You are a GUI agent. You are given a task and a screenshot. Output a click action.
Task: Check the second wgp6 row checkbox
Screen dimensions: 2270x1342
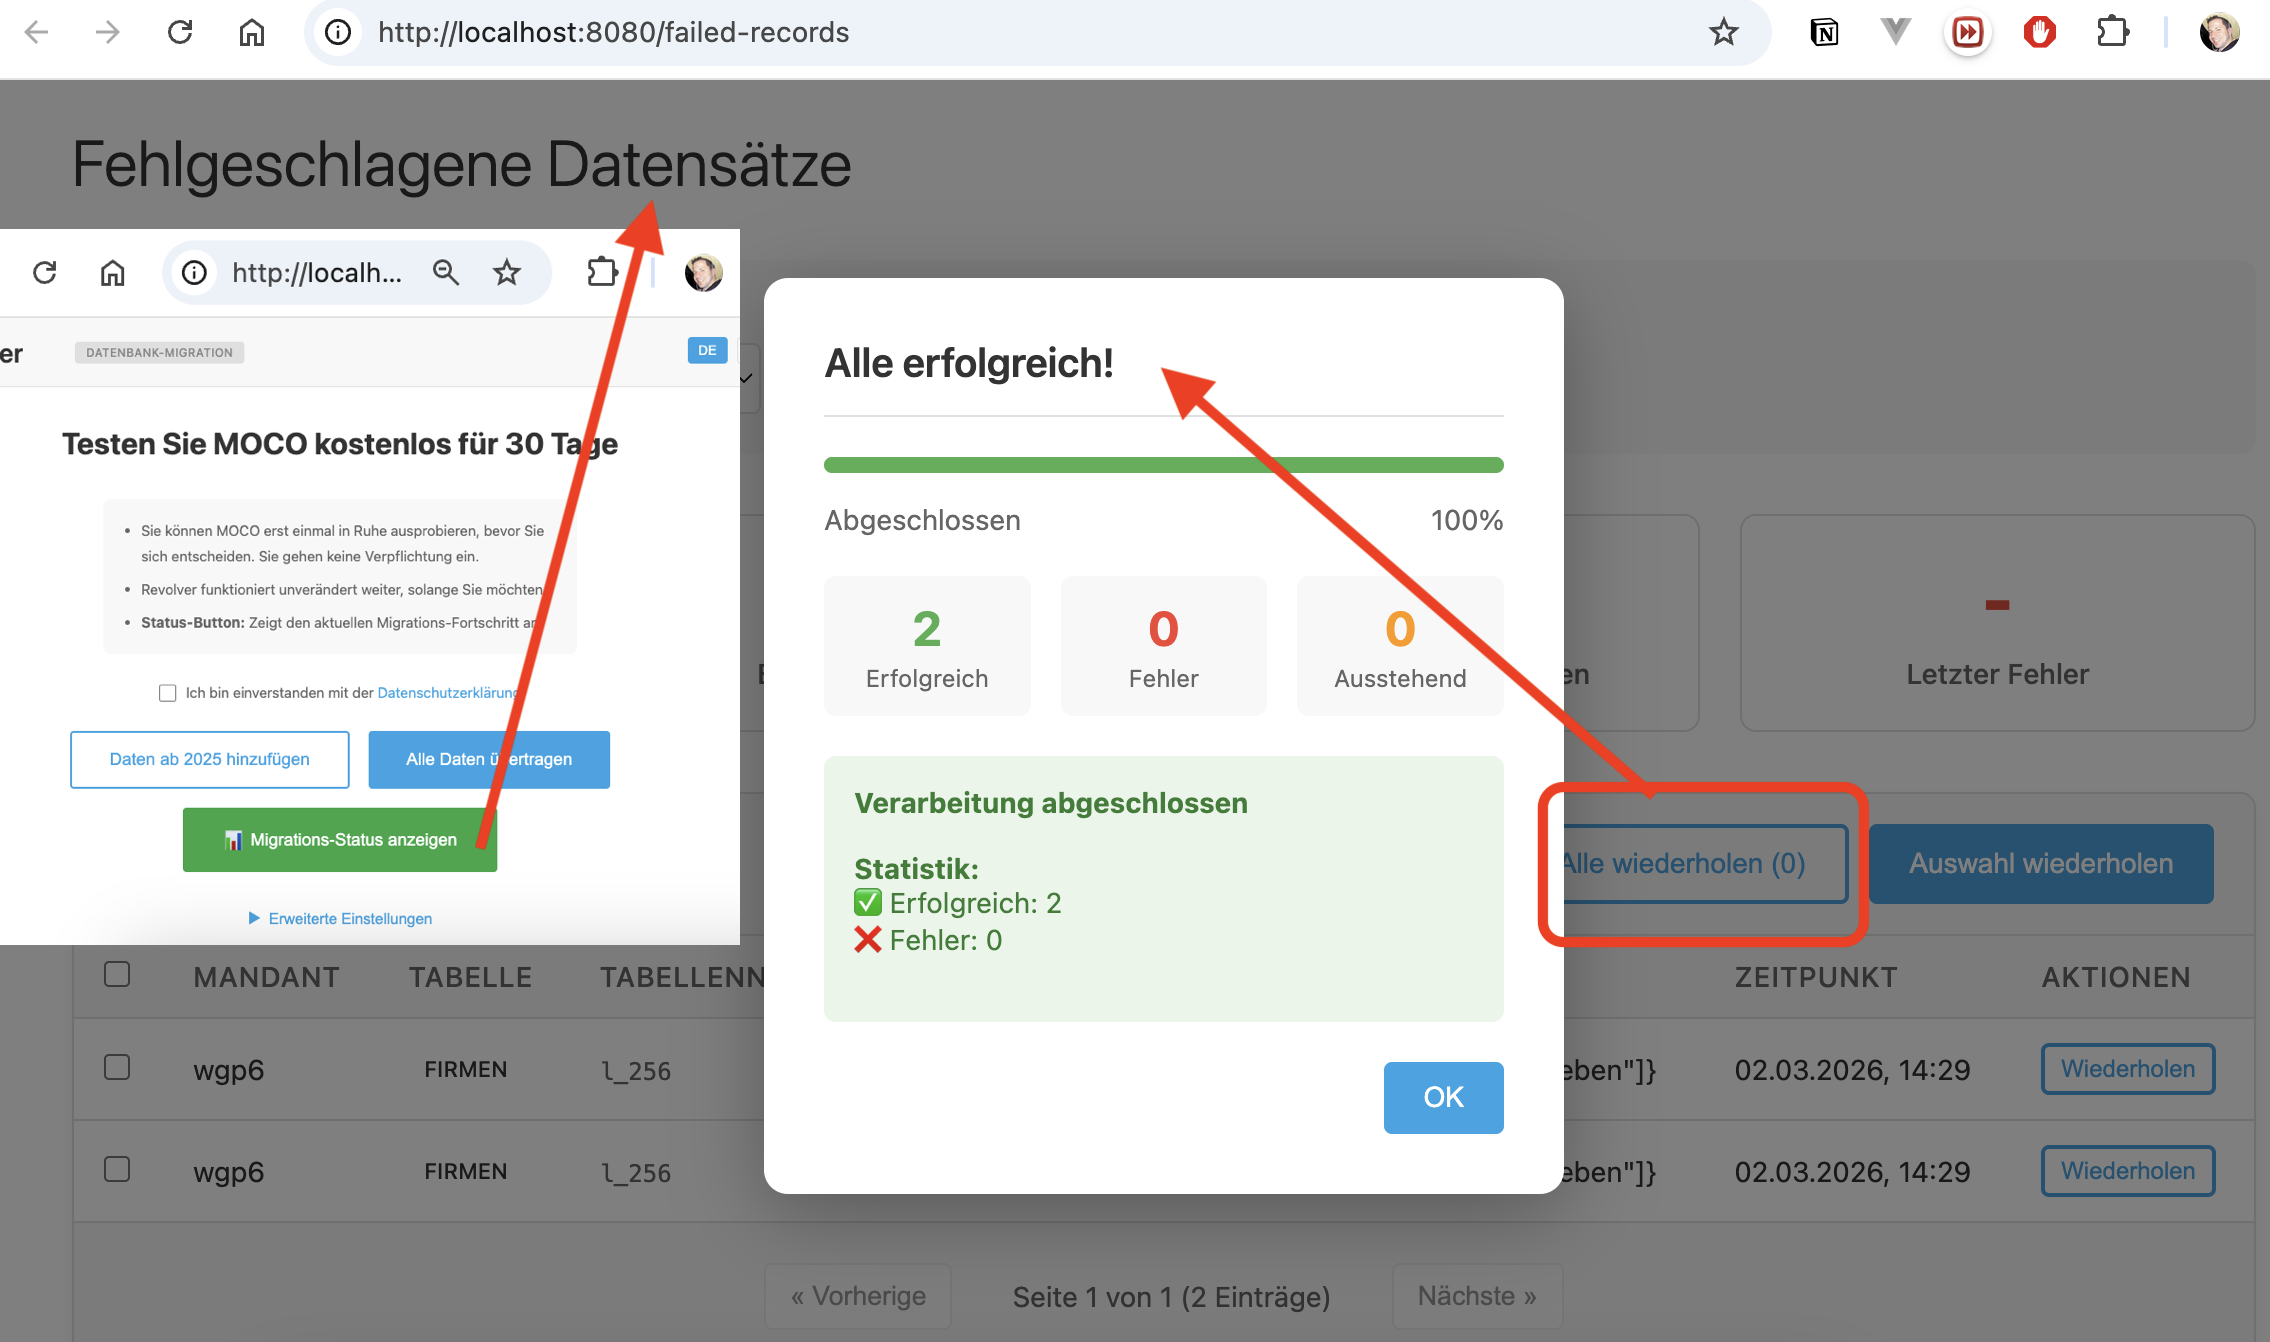tap(117, 1169)
